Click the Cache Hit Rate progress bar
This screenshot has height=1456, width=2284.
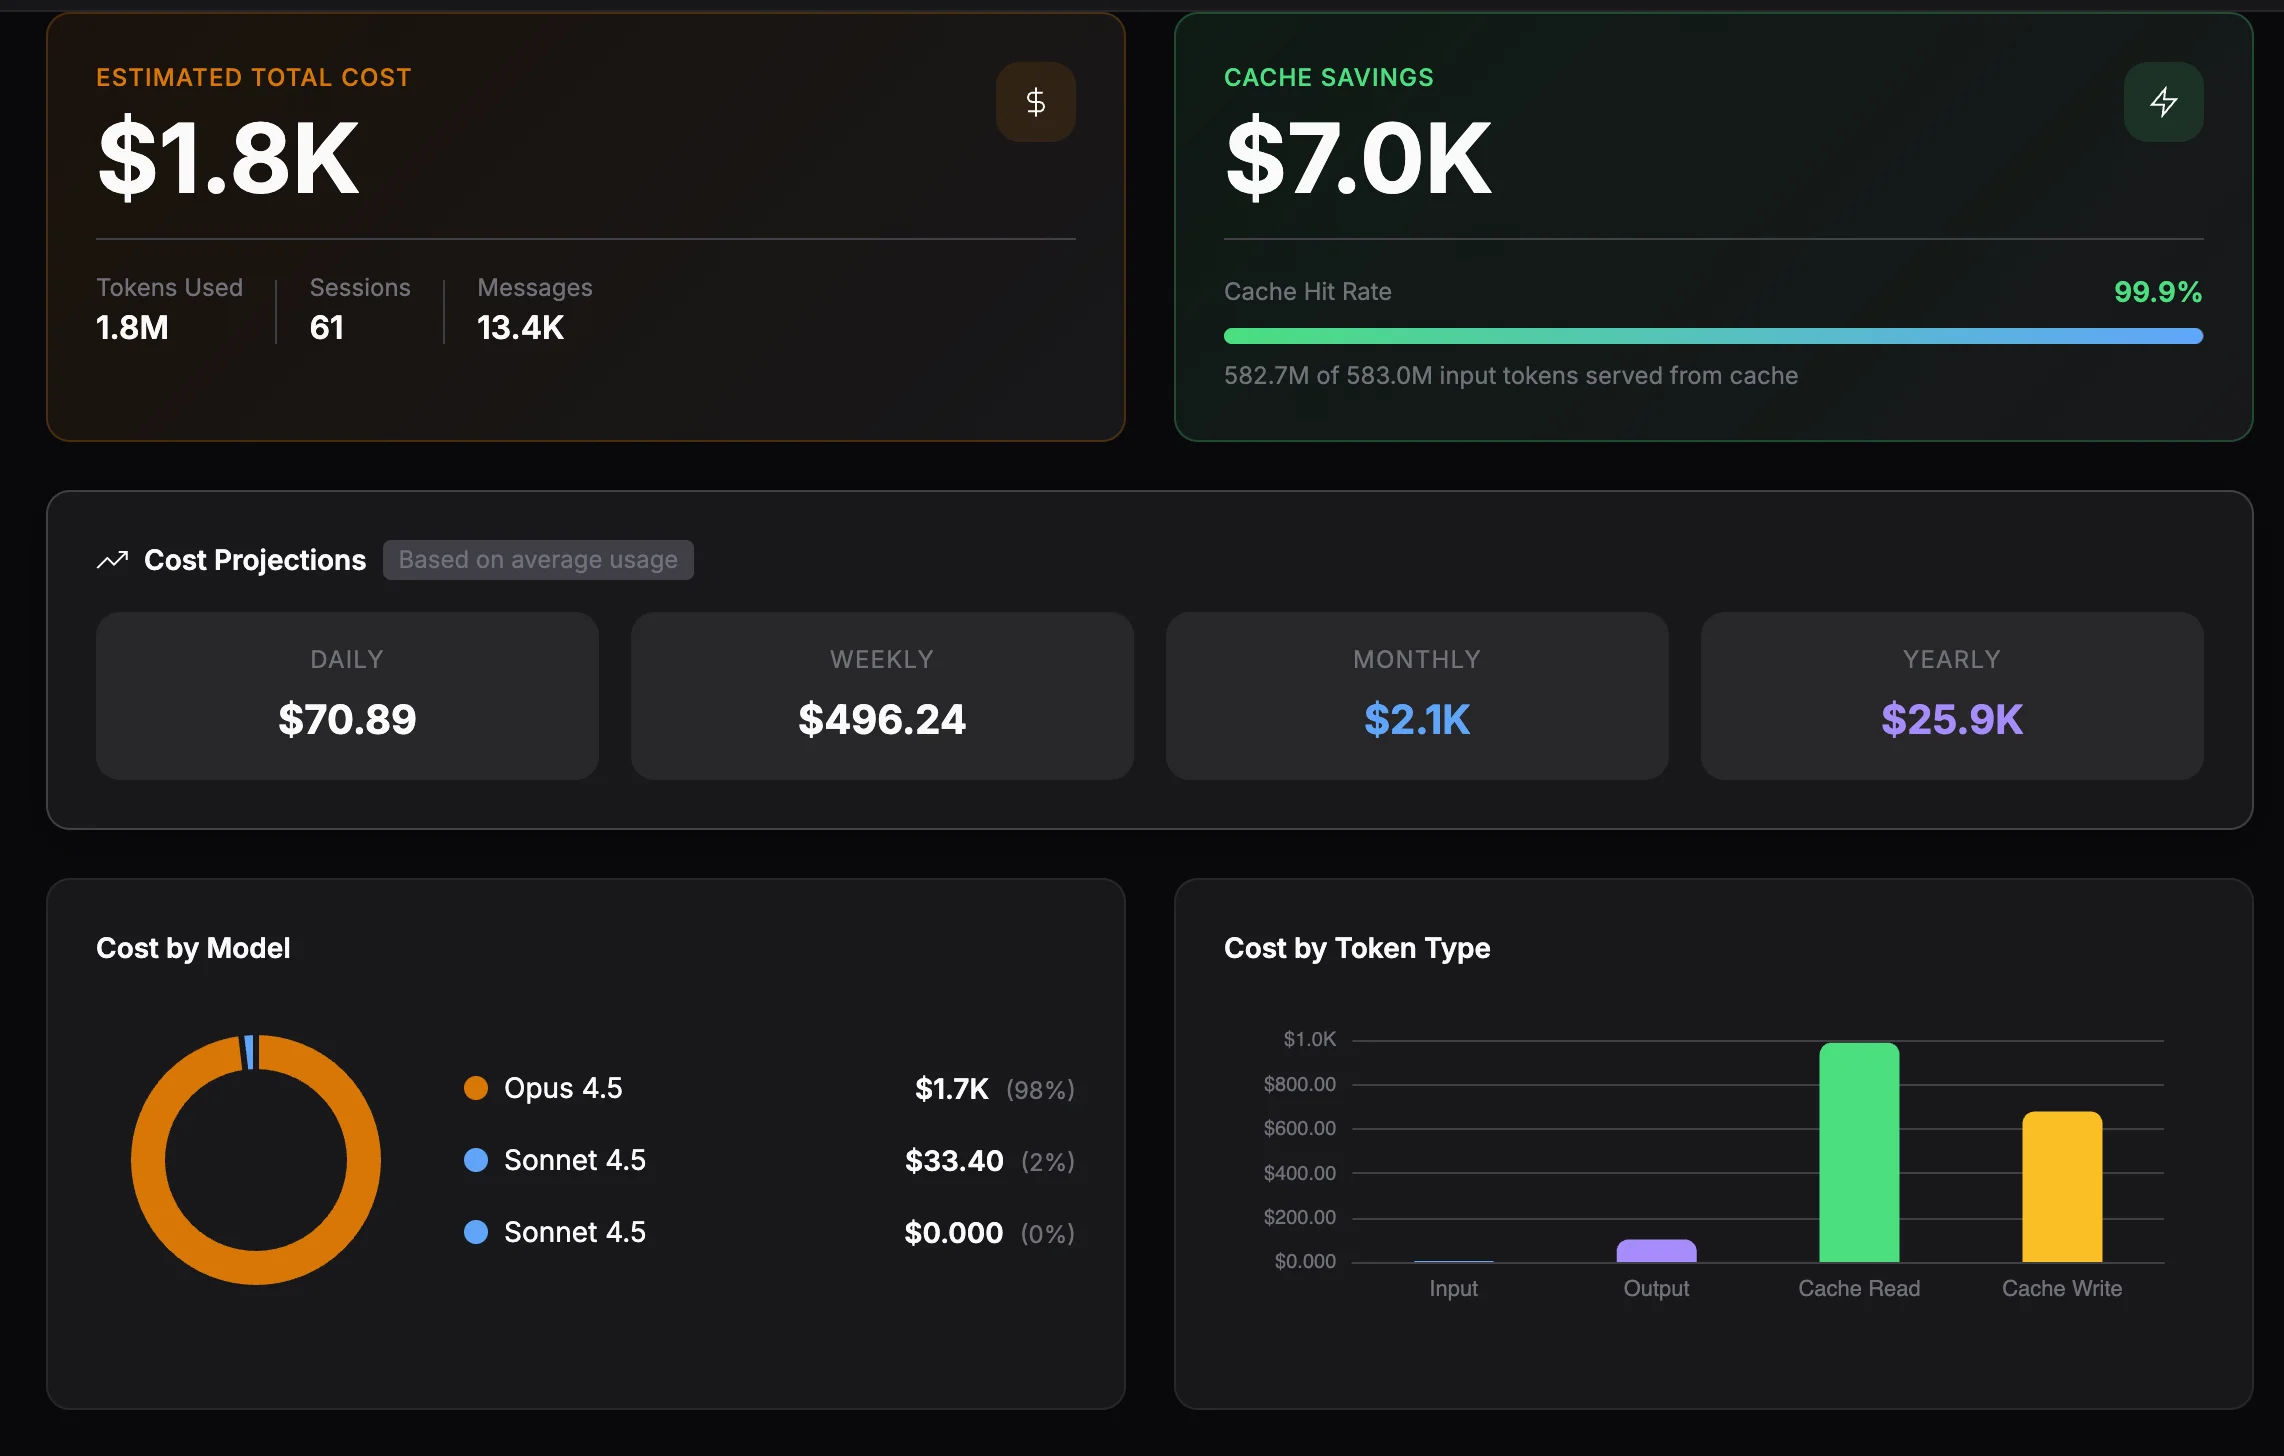1713,336
